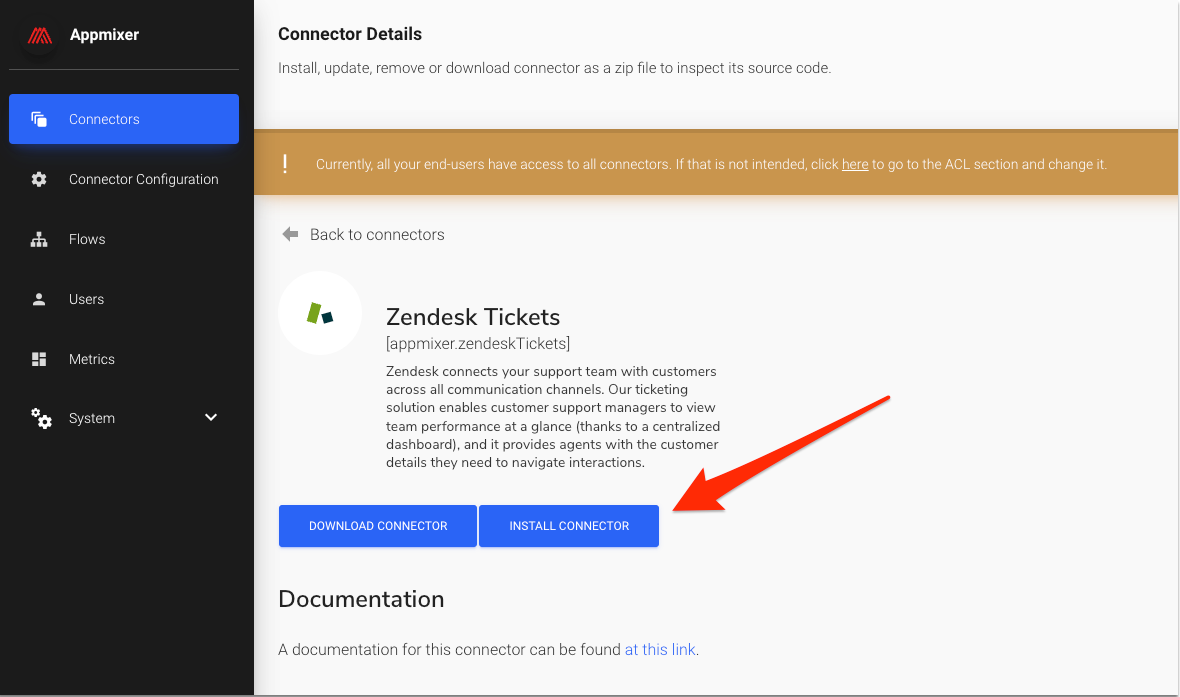Image resolution: width=1180 pixels, height=697 pixels.
Task: Open the Users menu item
Action: (x=86, y=299)
